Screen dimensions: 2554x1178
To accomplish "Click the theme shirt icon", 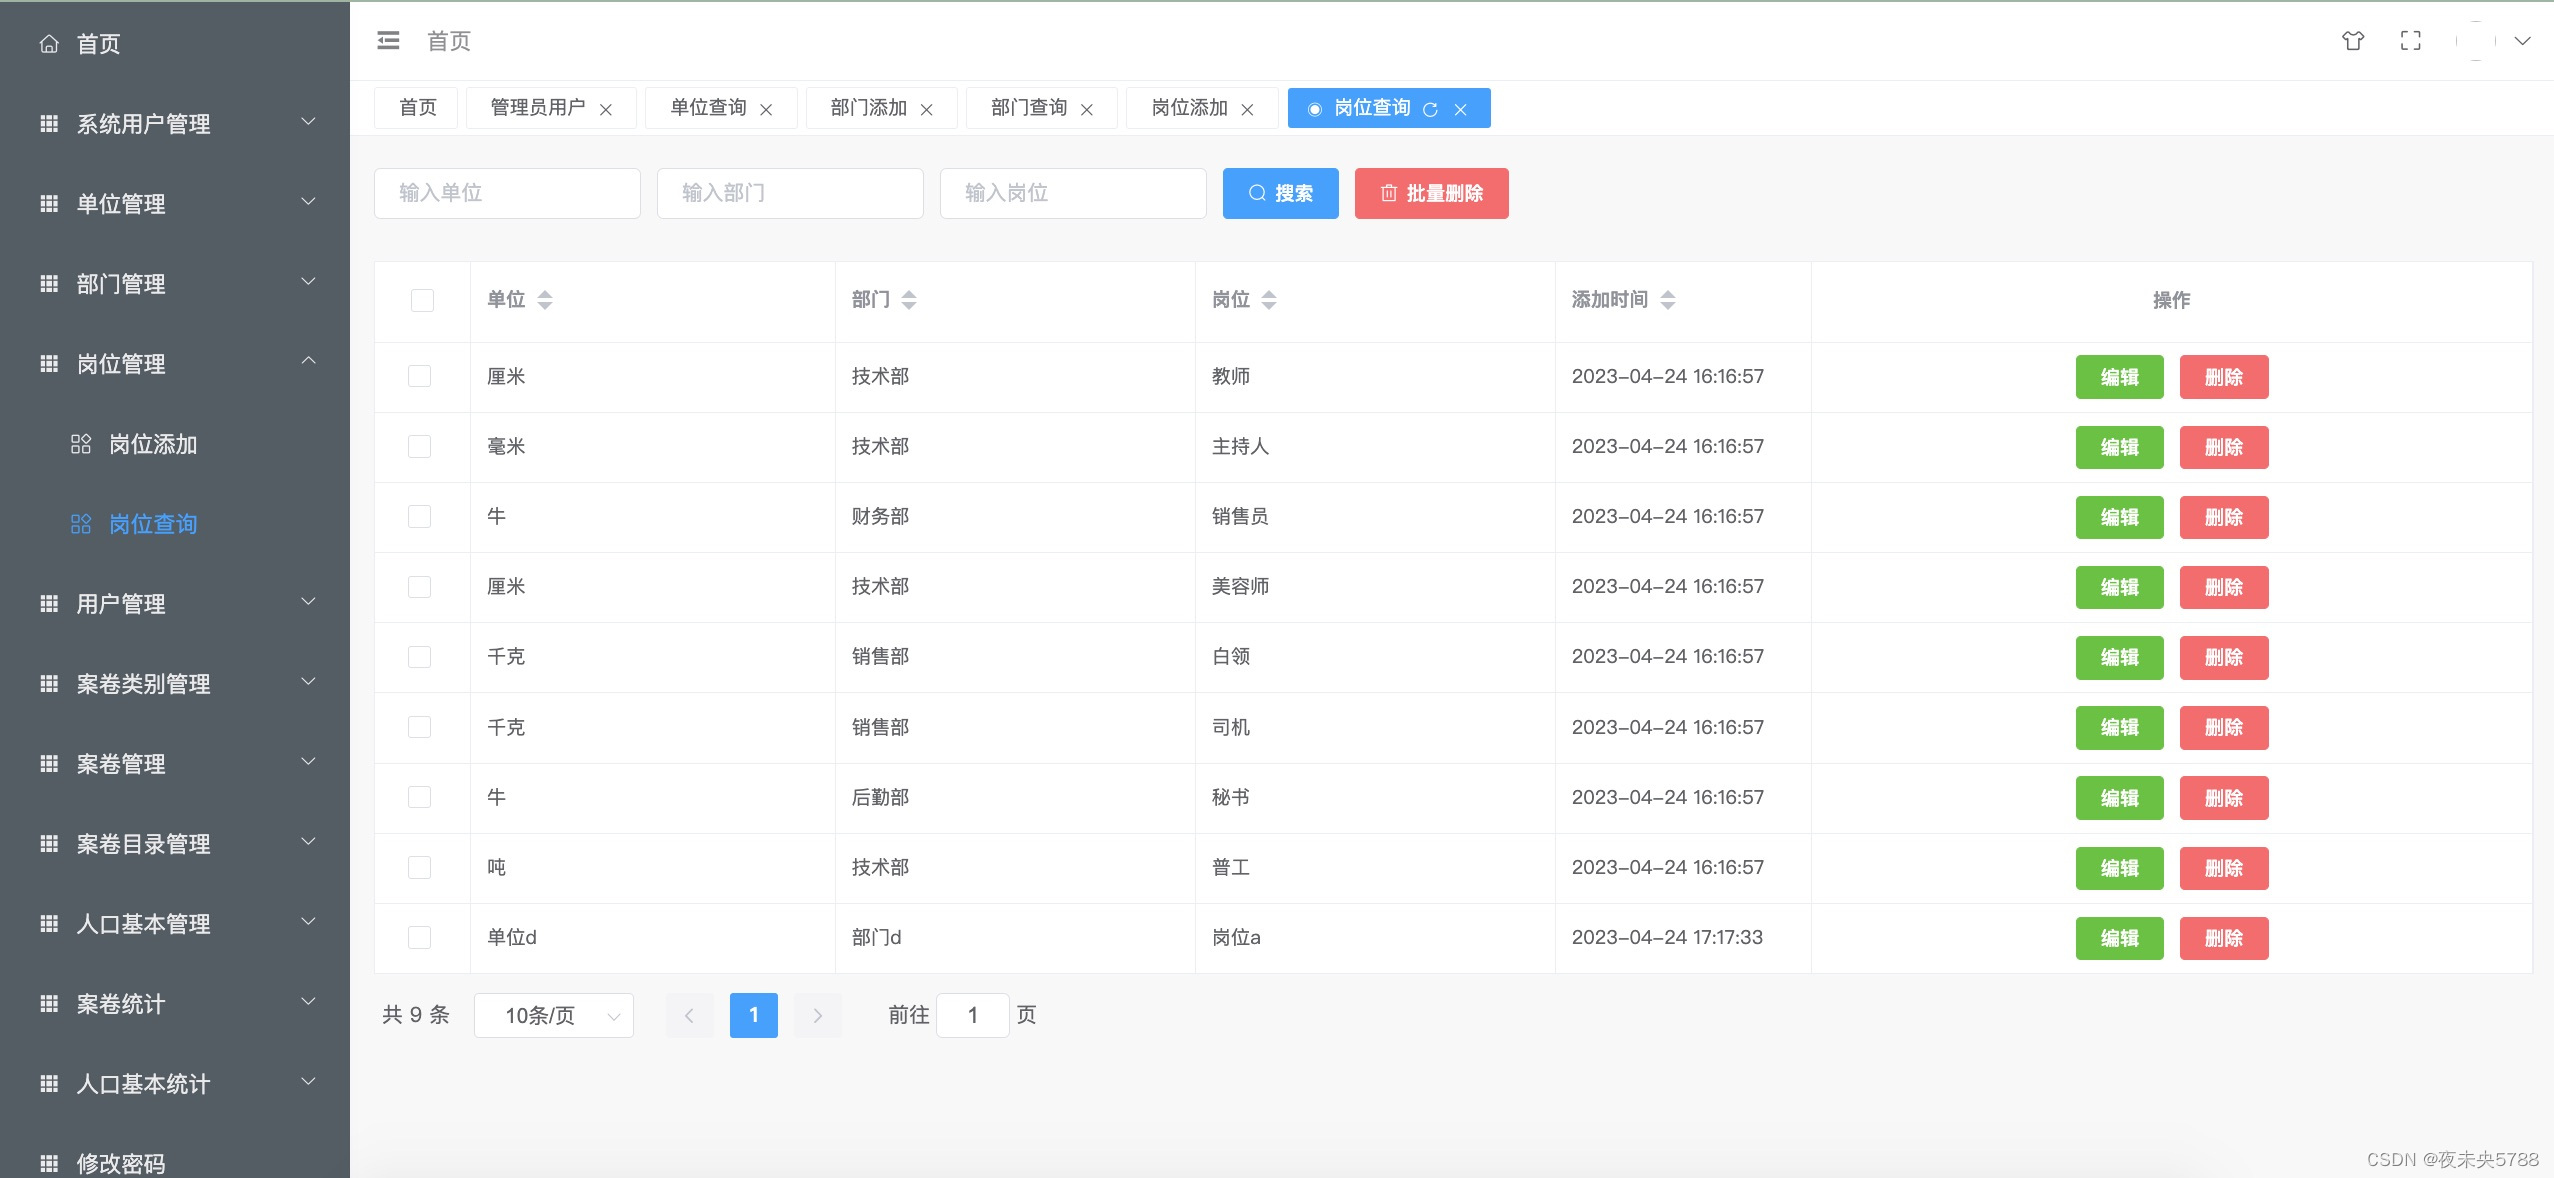I will tap(2353, 41).
